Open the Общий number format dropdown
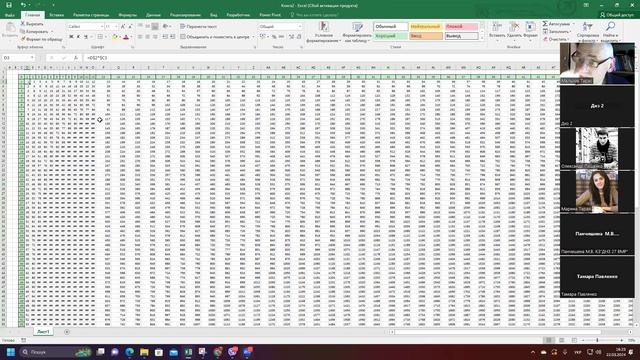 coord(300,27)
